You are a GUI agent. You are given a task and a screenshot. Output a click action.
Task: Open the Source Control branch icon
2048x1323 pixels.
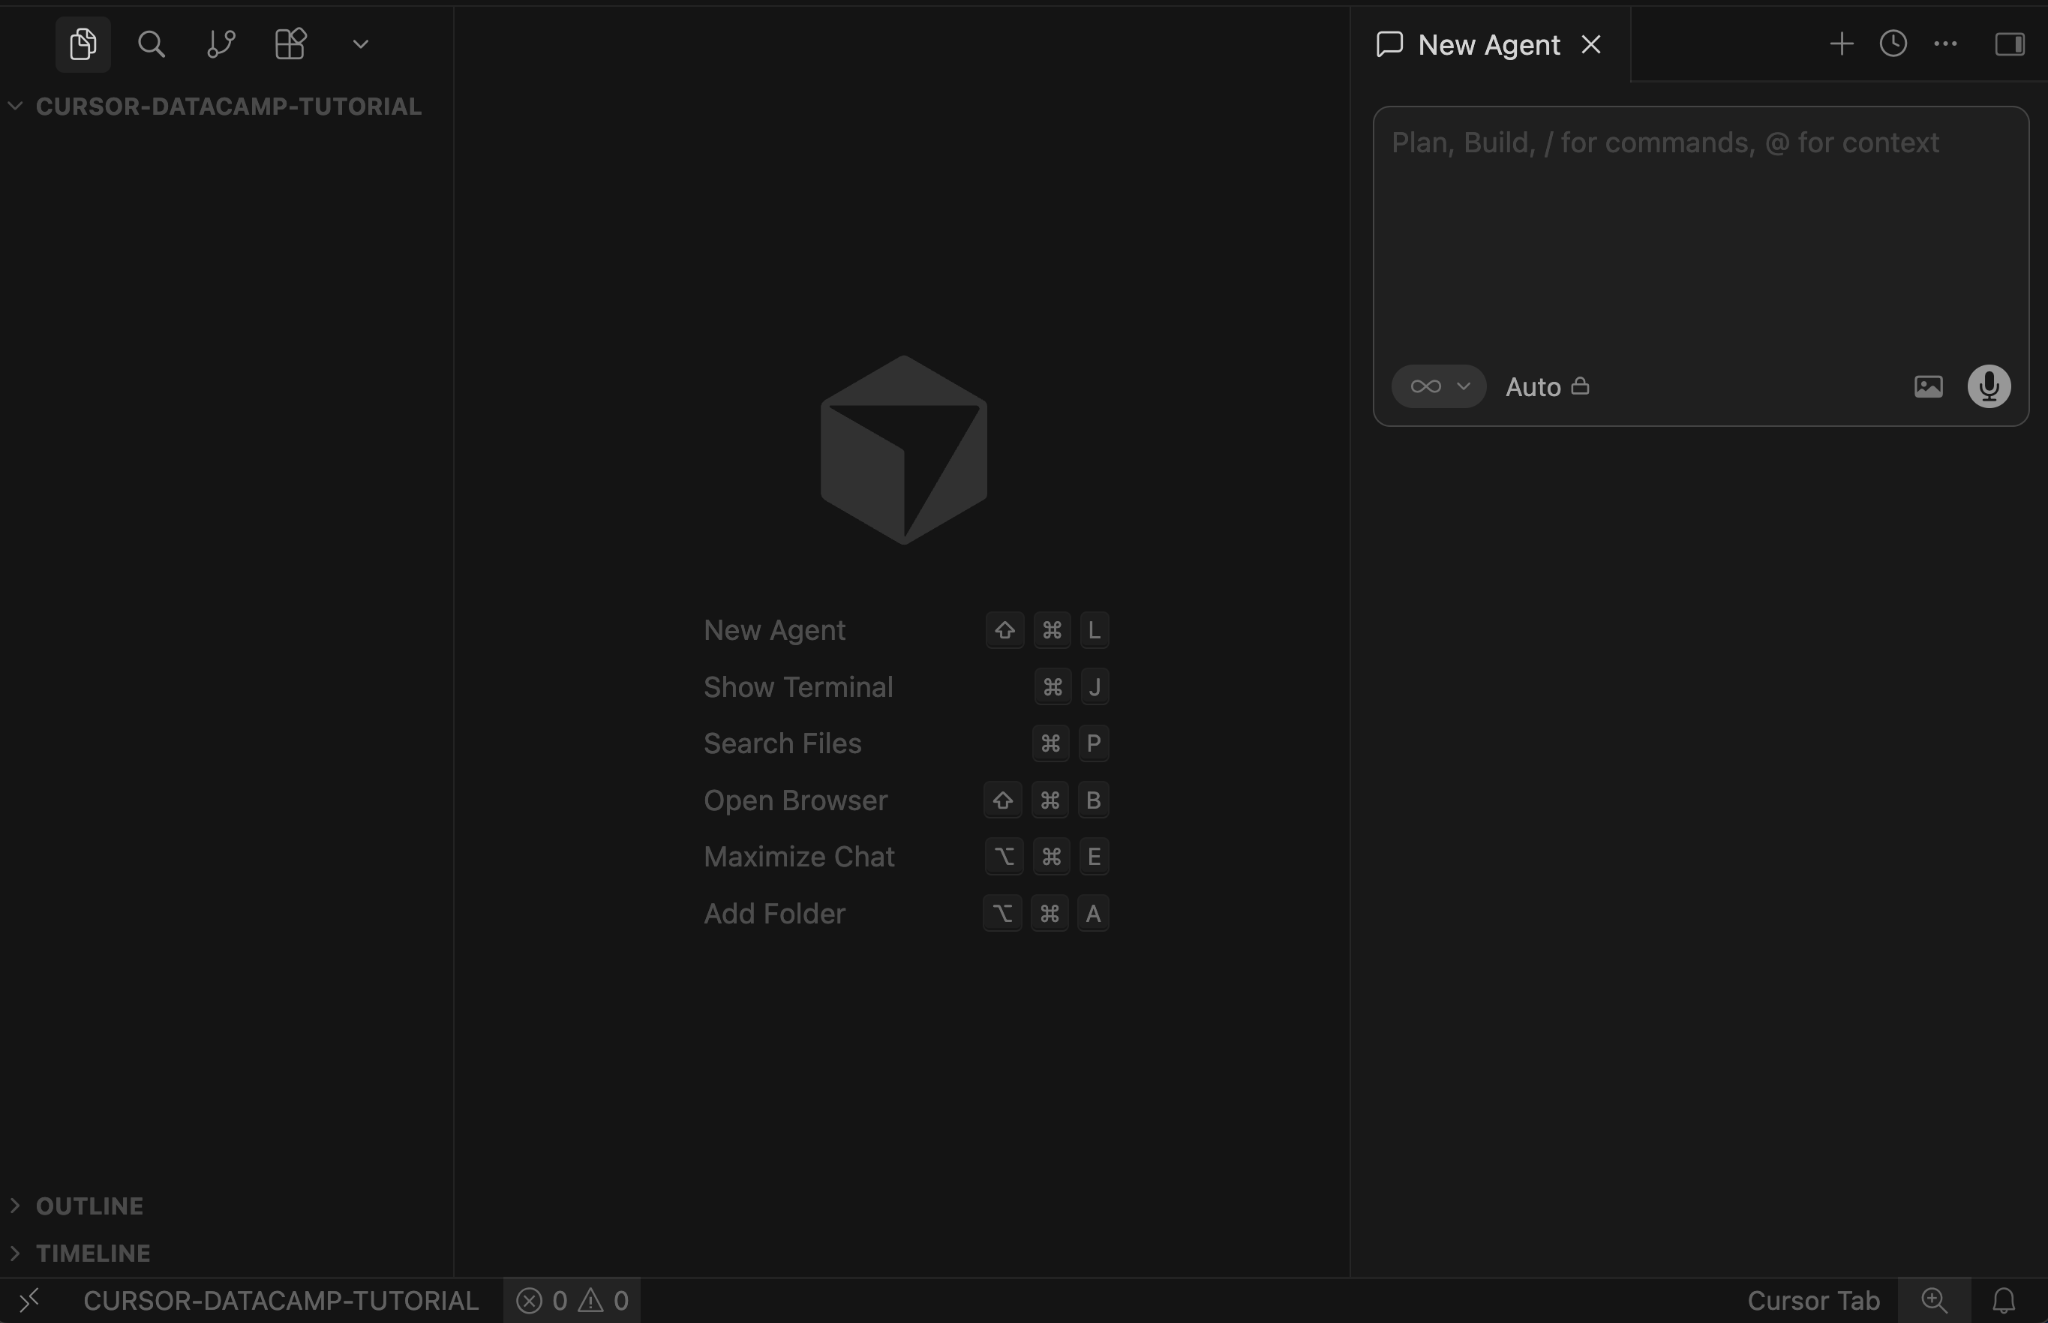[221, 44]
